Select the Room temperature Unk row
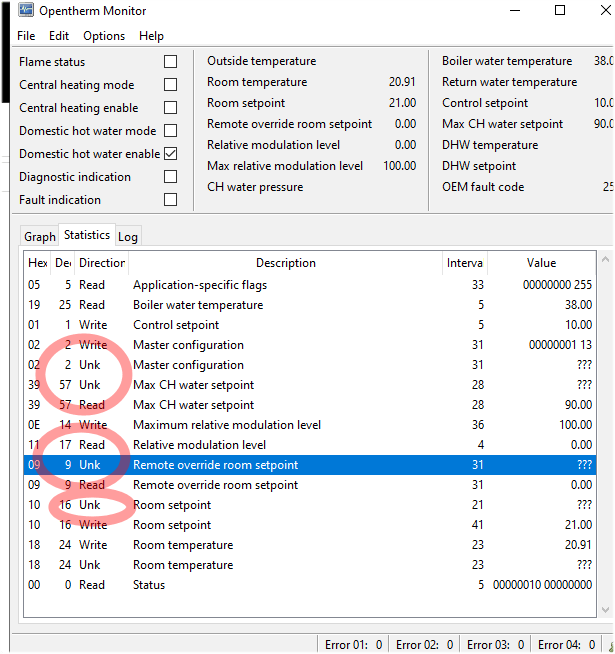The image size is (615, 654). click(310, 565)
